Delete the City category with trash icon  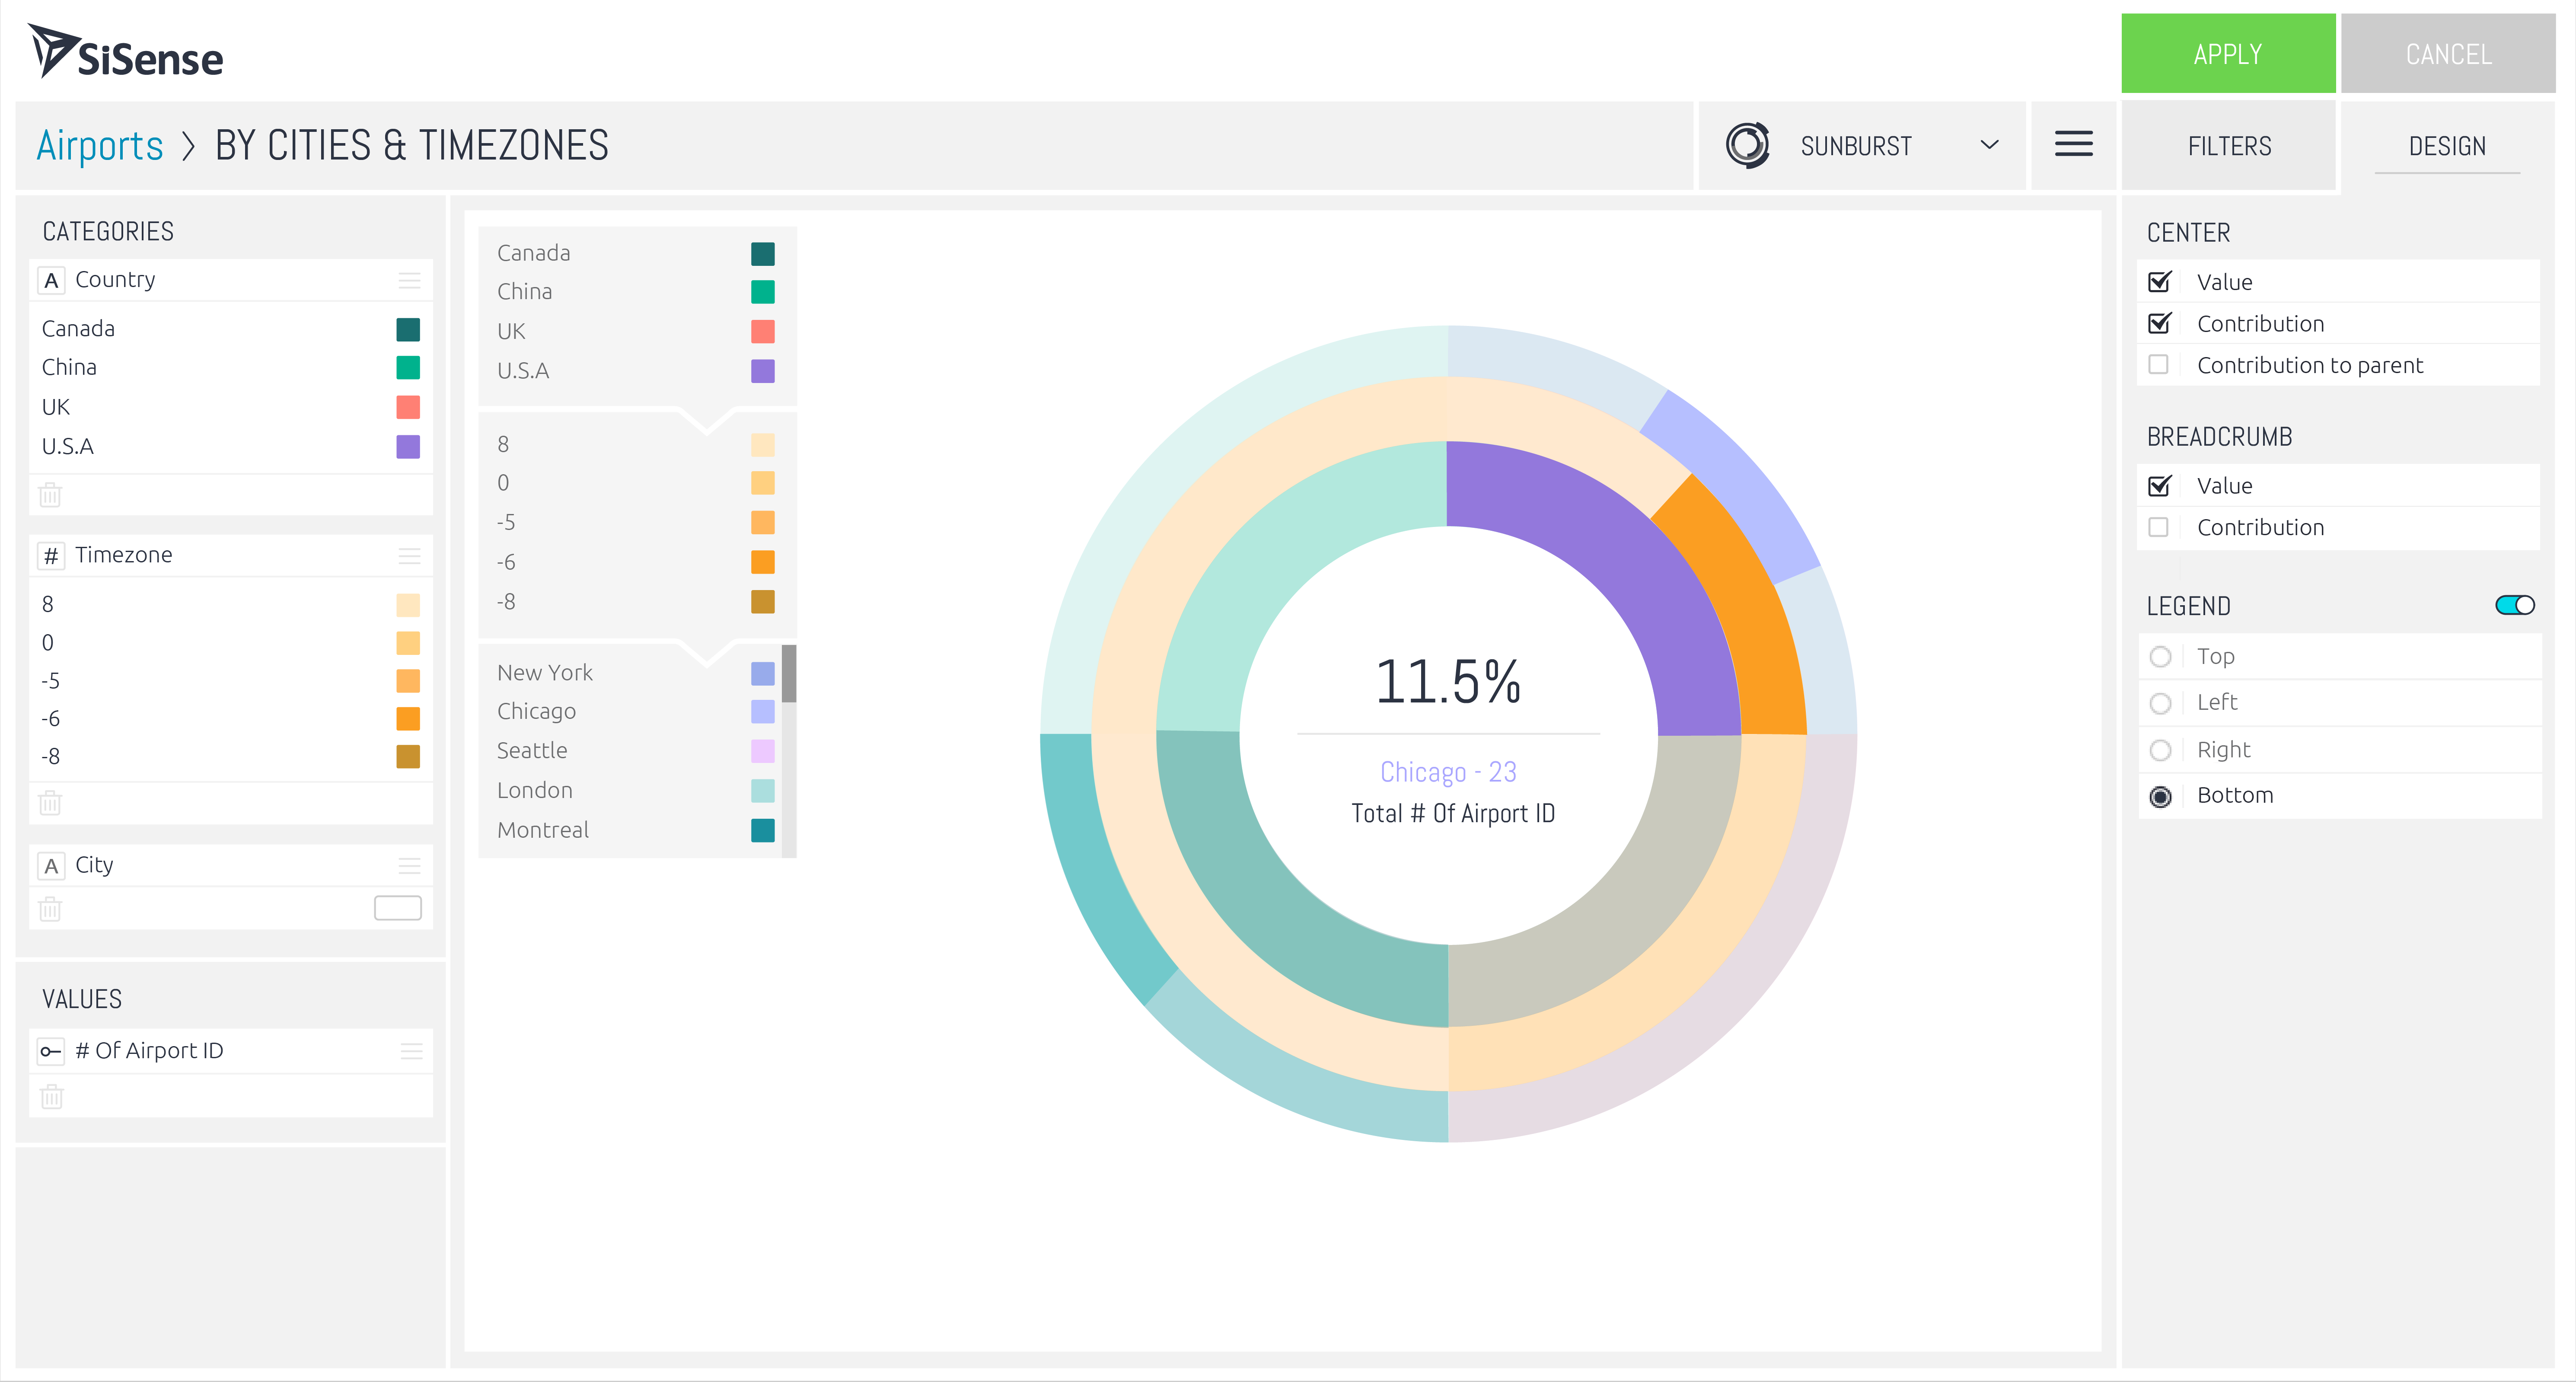[x=50, y=909]
